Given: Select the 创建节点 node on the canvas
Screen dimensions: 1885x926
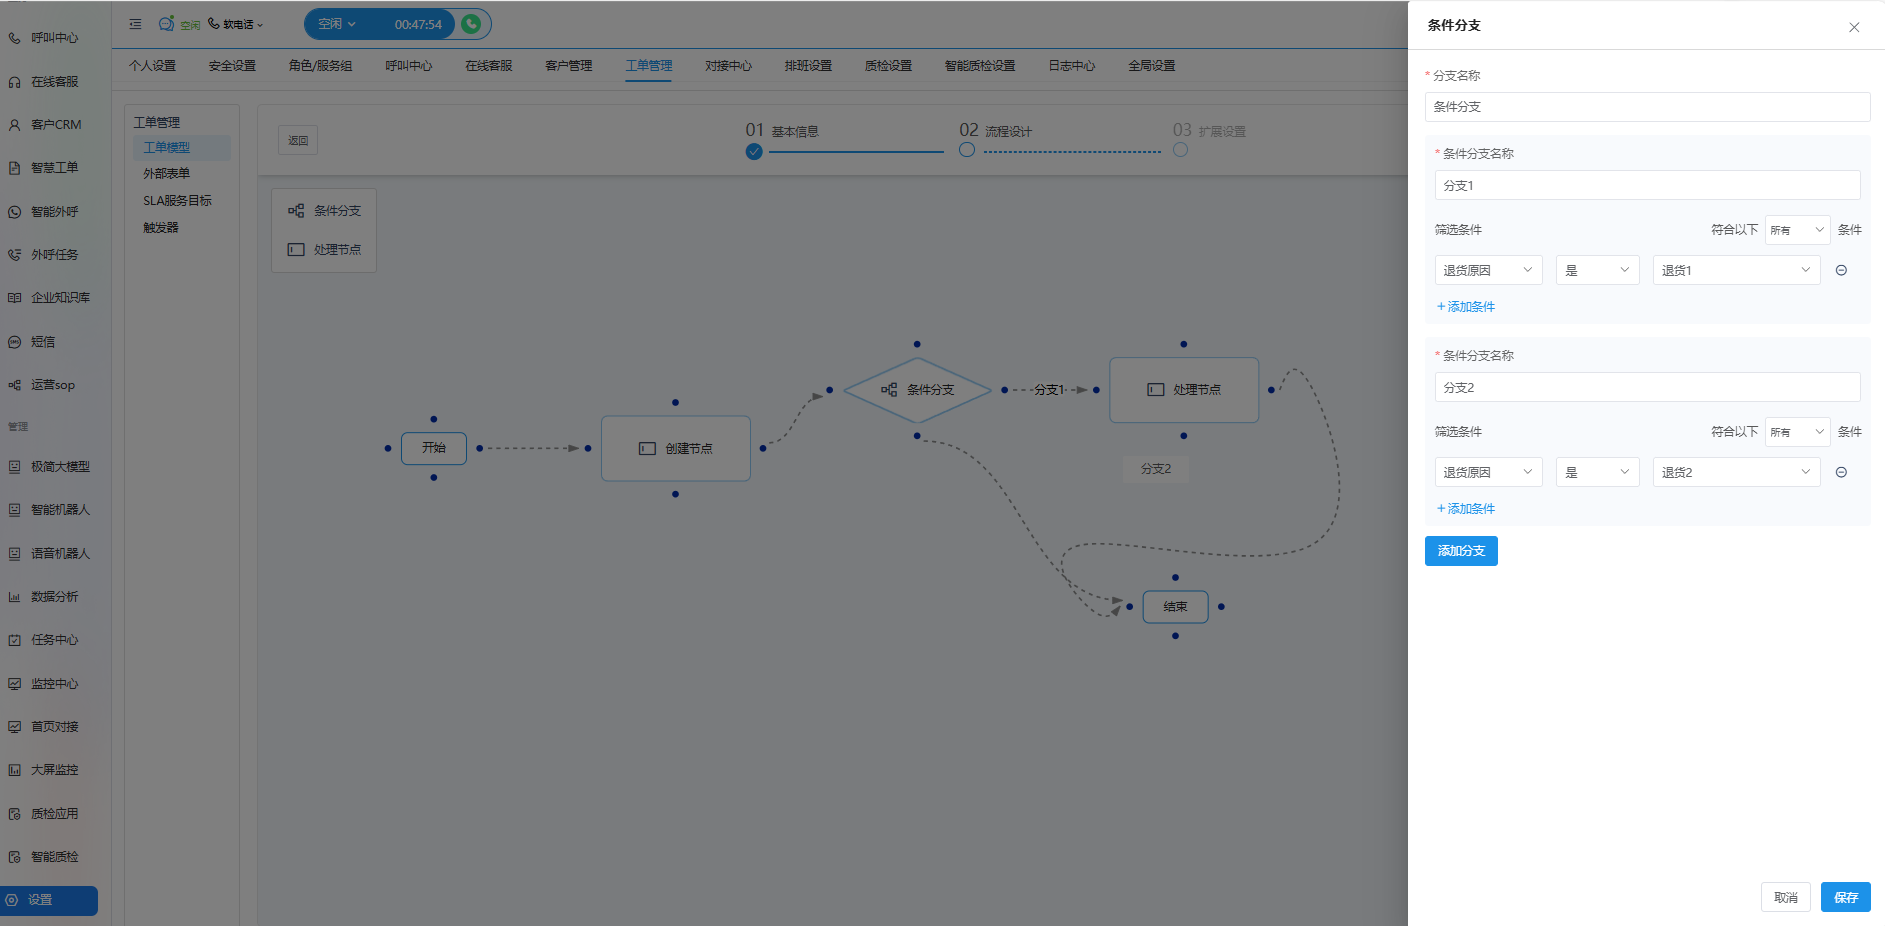Looking at the screenshot, I should pyautogui.click(x=676, y=449).
